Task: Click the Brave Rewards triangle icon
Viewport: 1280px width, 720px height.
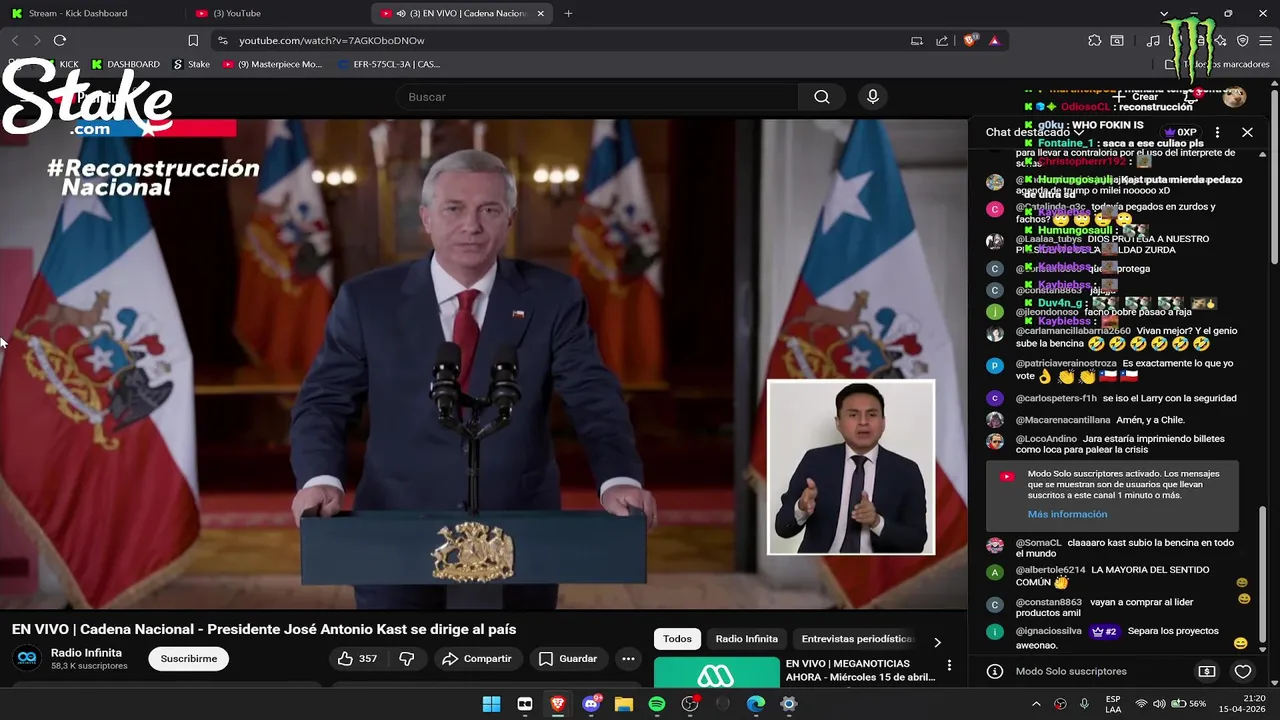Action: coord(994,40)
